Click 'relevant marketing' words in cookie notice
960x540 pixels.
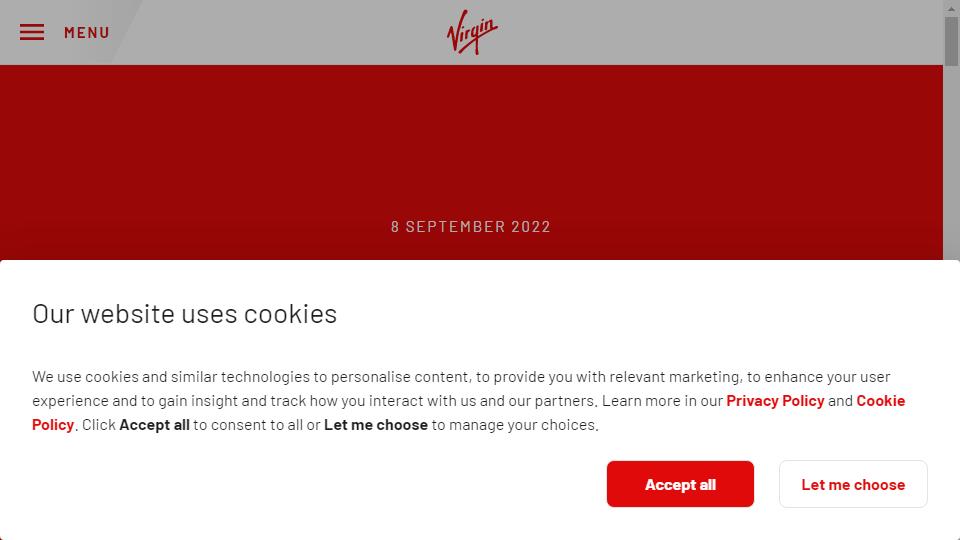pos(675,377)
